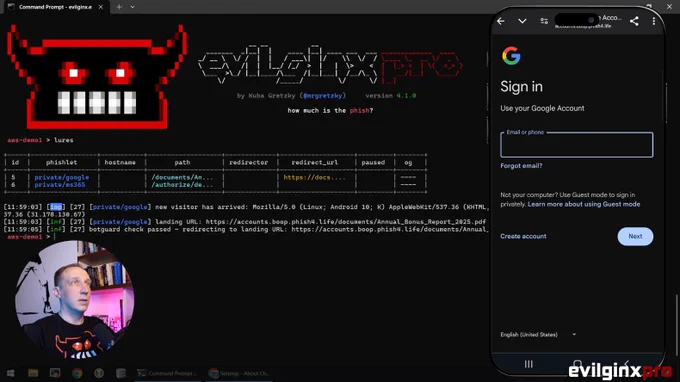Click the phishlet column header
The width and height of the screenshot is (680, 382).
[62, 163]
